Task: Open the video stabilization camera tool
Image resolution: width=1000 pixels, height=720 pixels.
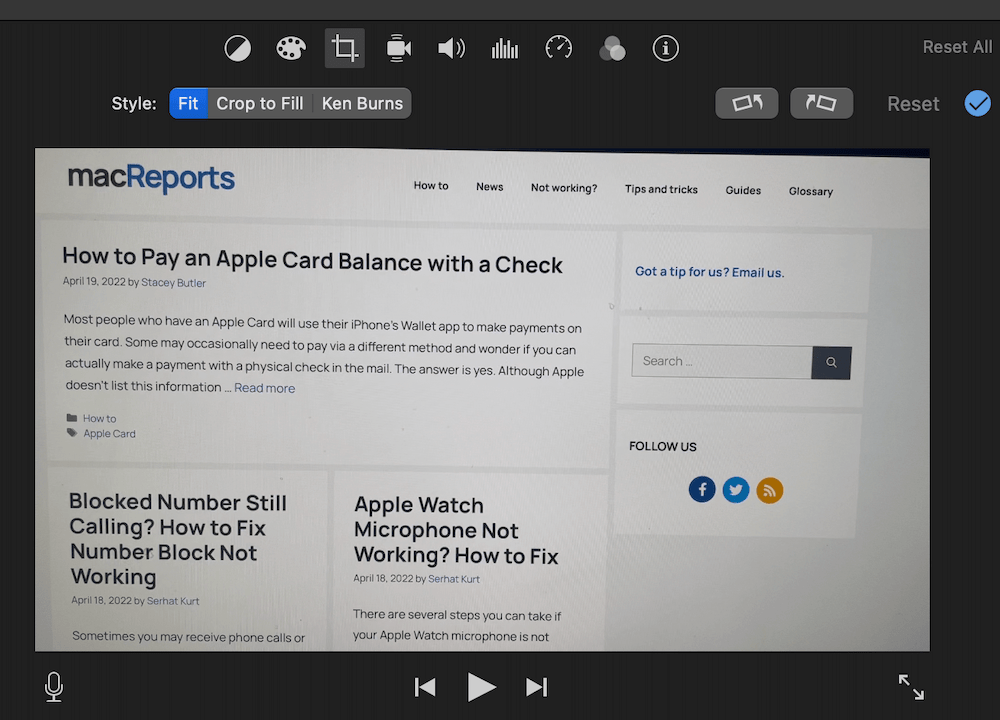Action: point(398,48)
